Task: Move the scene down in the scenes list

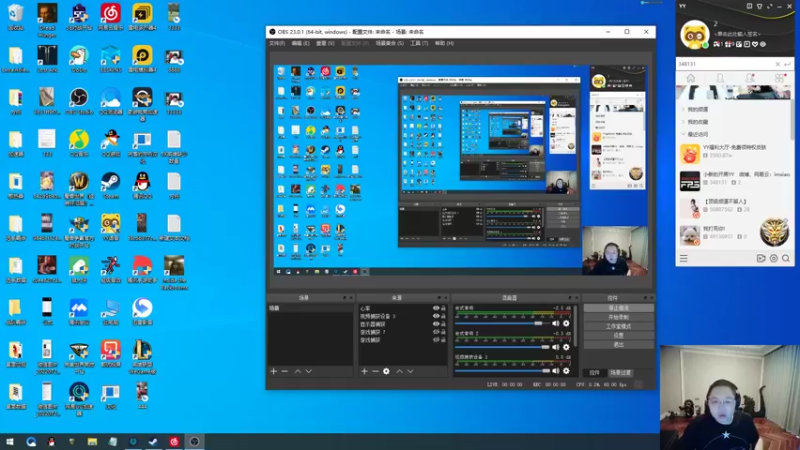Action: pyautogui.click(x=309, y=371)
